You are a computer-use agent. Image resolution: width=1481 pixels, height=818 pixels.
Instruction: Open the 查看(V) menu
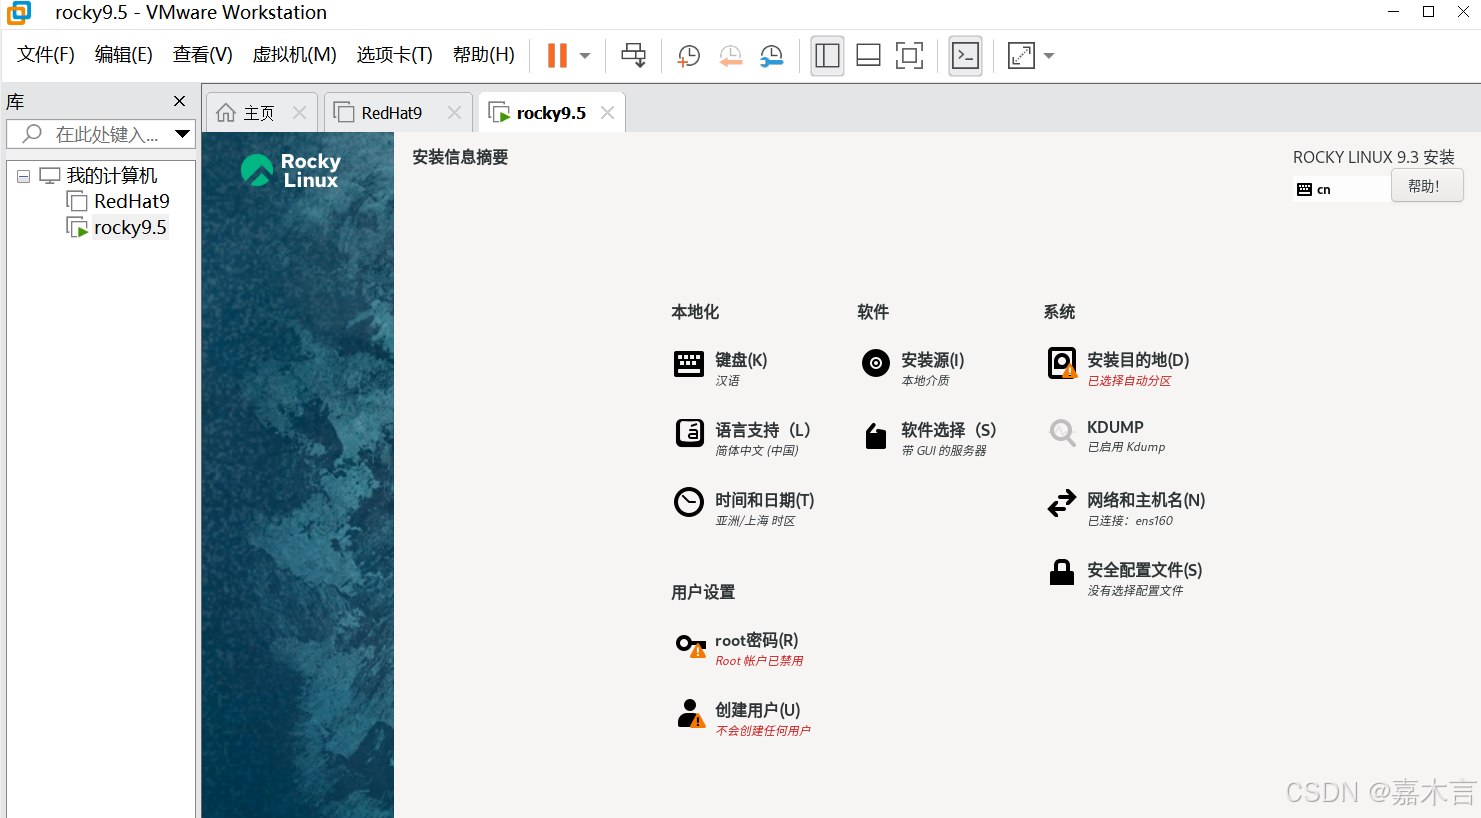(x=203, y=55)
